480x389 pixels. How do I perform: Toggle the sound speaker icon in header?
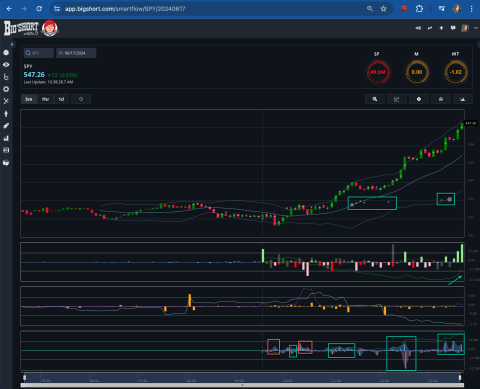pyautogui.click(x=418, y=28)
